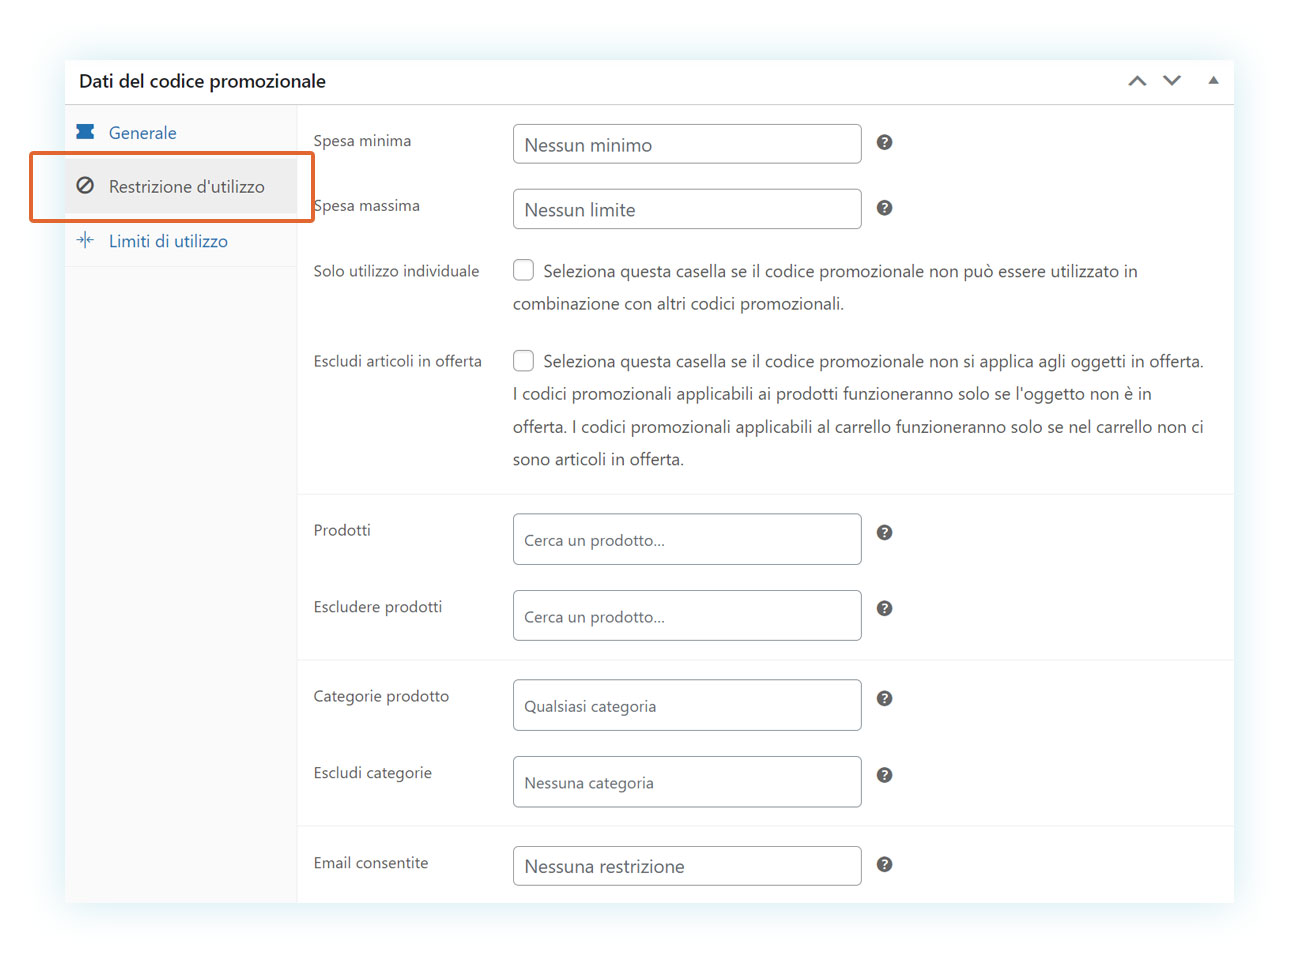Click the Restrizione d'utilizzo ban icon
Viewport: 1300px width, 966px height.
[x=86, y=186]
